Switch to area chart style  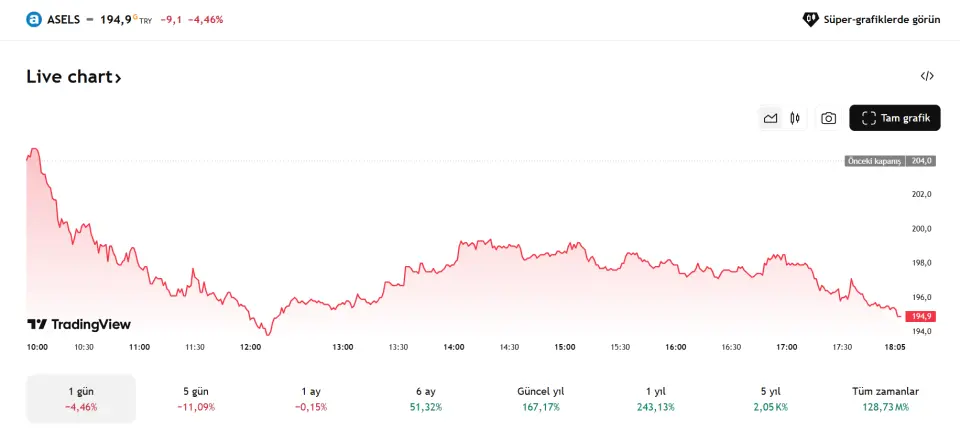click(770, 118)
